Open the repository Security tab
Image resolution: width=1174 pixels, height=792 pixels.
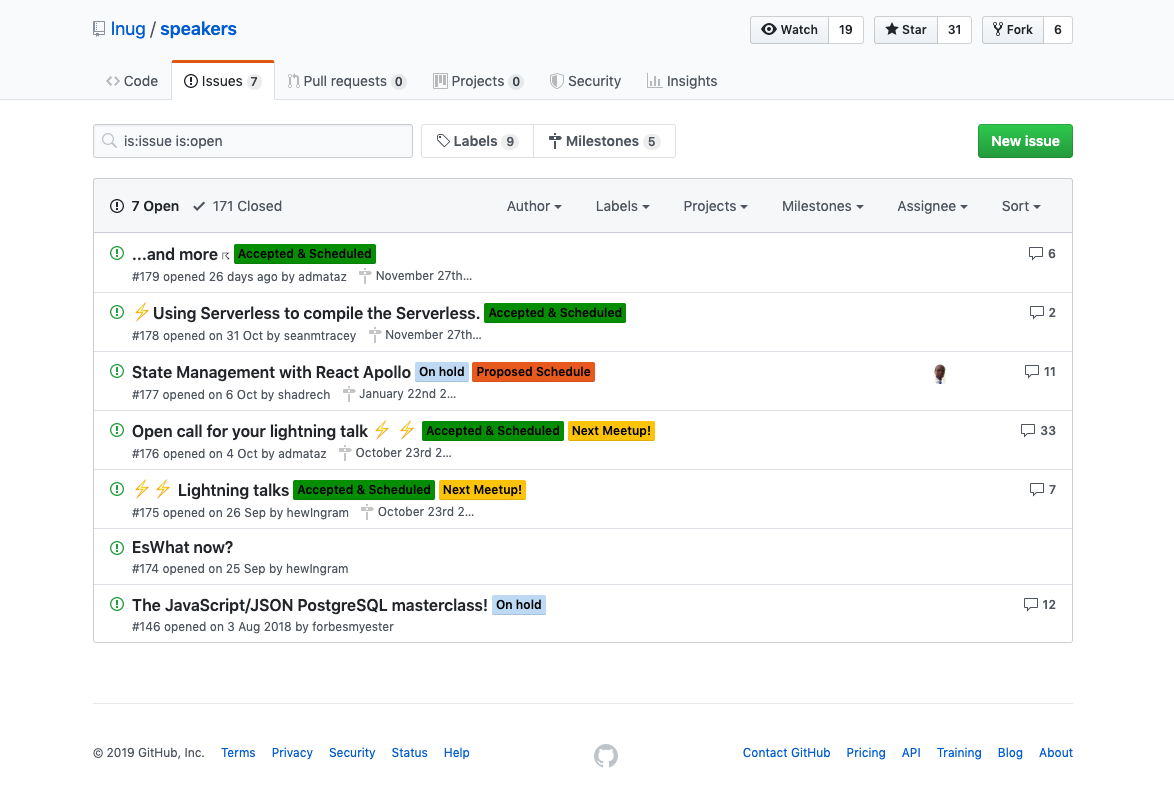click(585, 81)
